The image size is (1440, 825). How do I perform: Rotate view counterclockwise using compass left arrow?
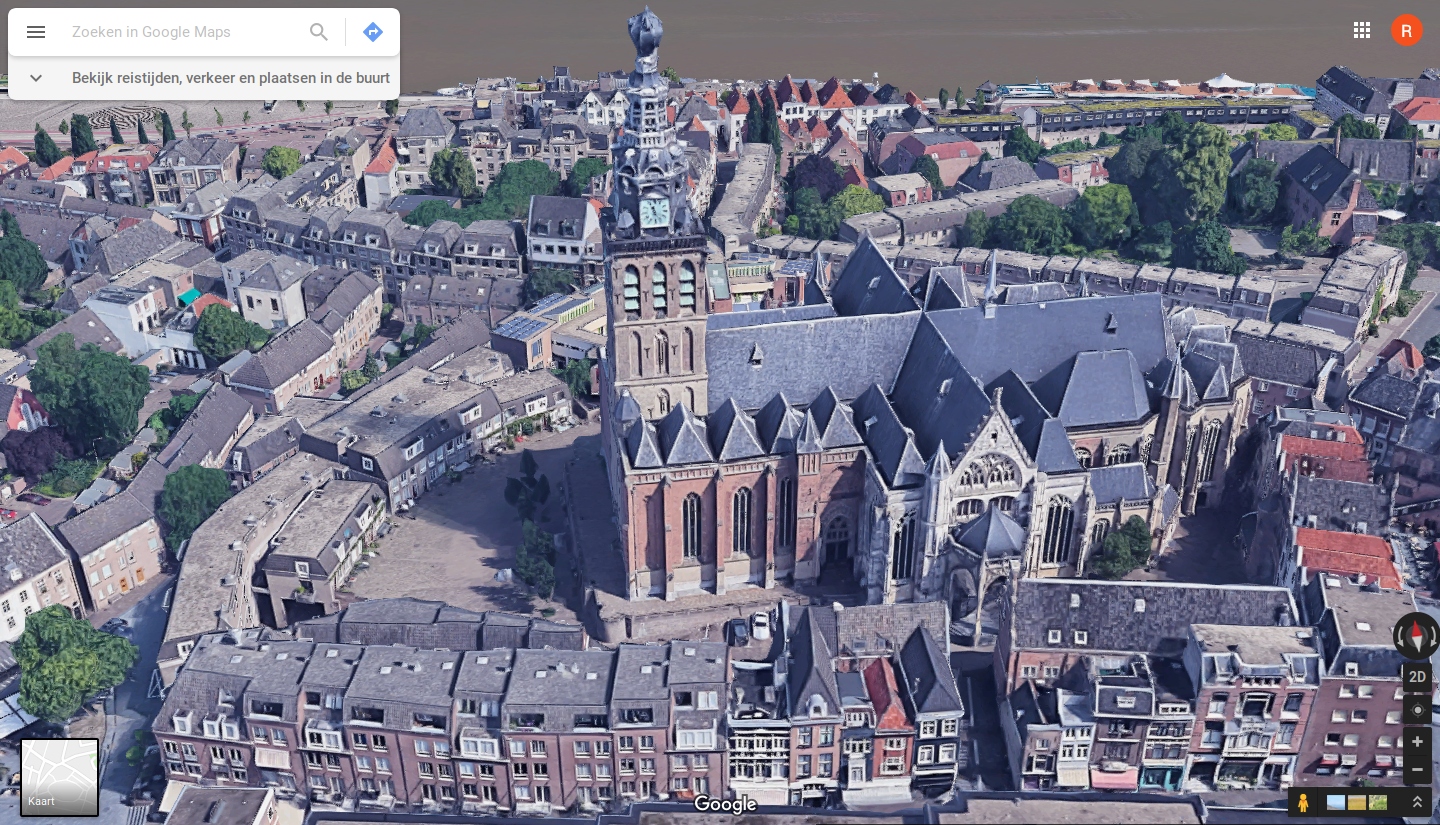tap(1400, 636)
